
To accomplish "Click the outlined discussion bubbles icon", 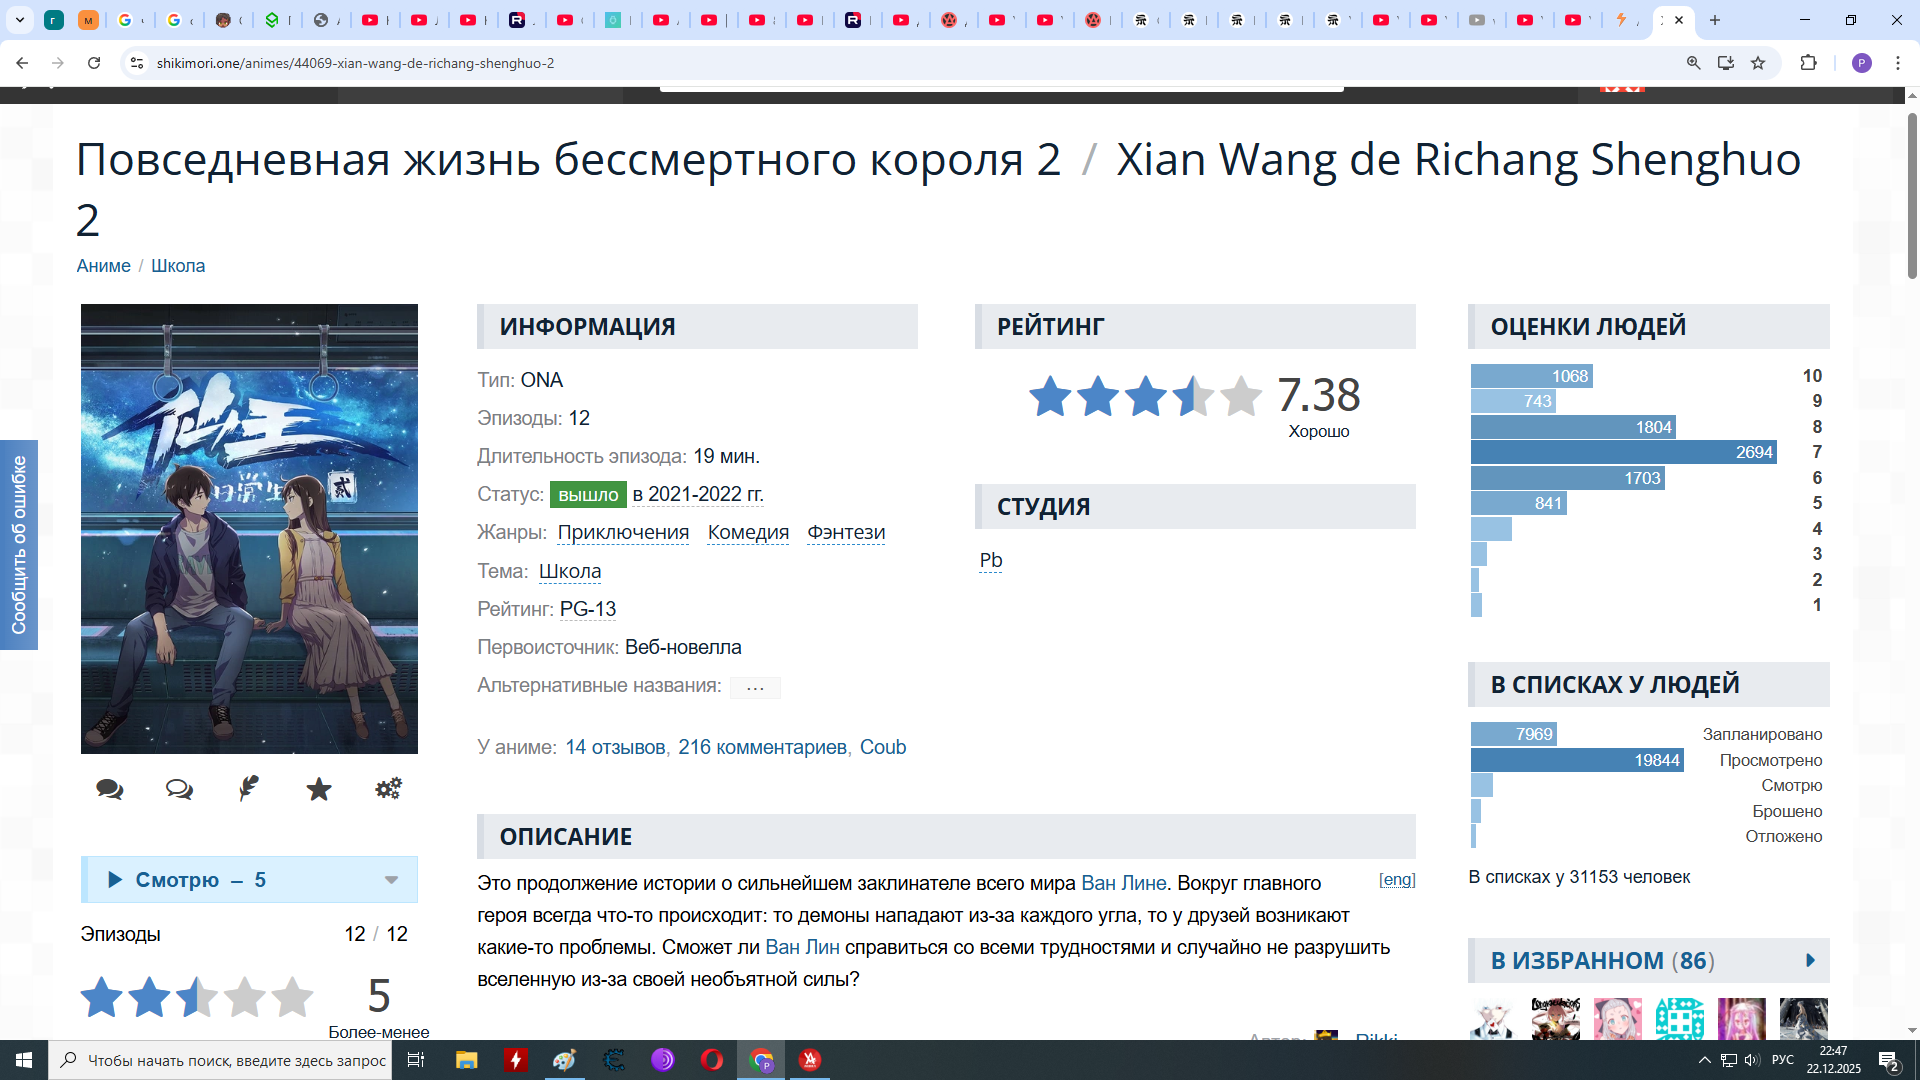I will click(x=179, y=790).
